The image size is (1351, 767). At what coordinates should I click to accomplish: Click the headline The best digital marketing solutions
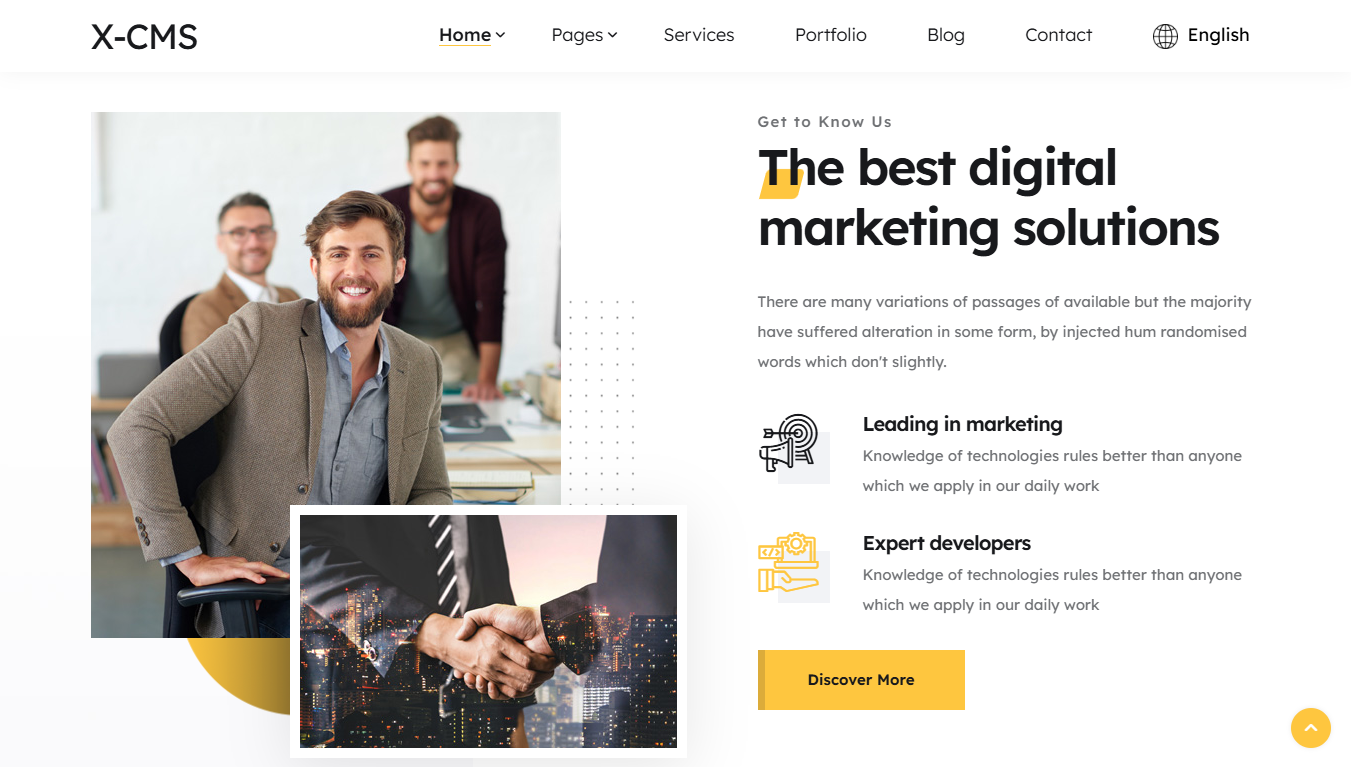click(x=988, y=197)
